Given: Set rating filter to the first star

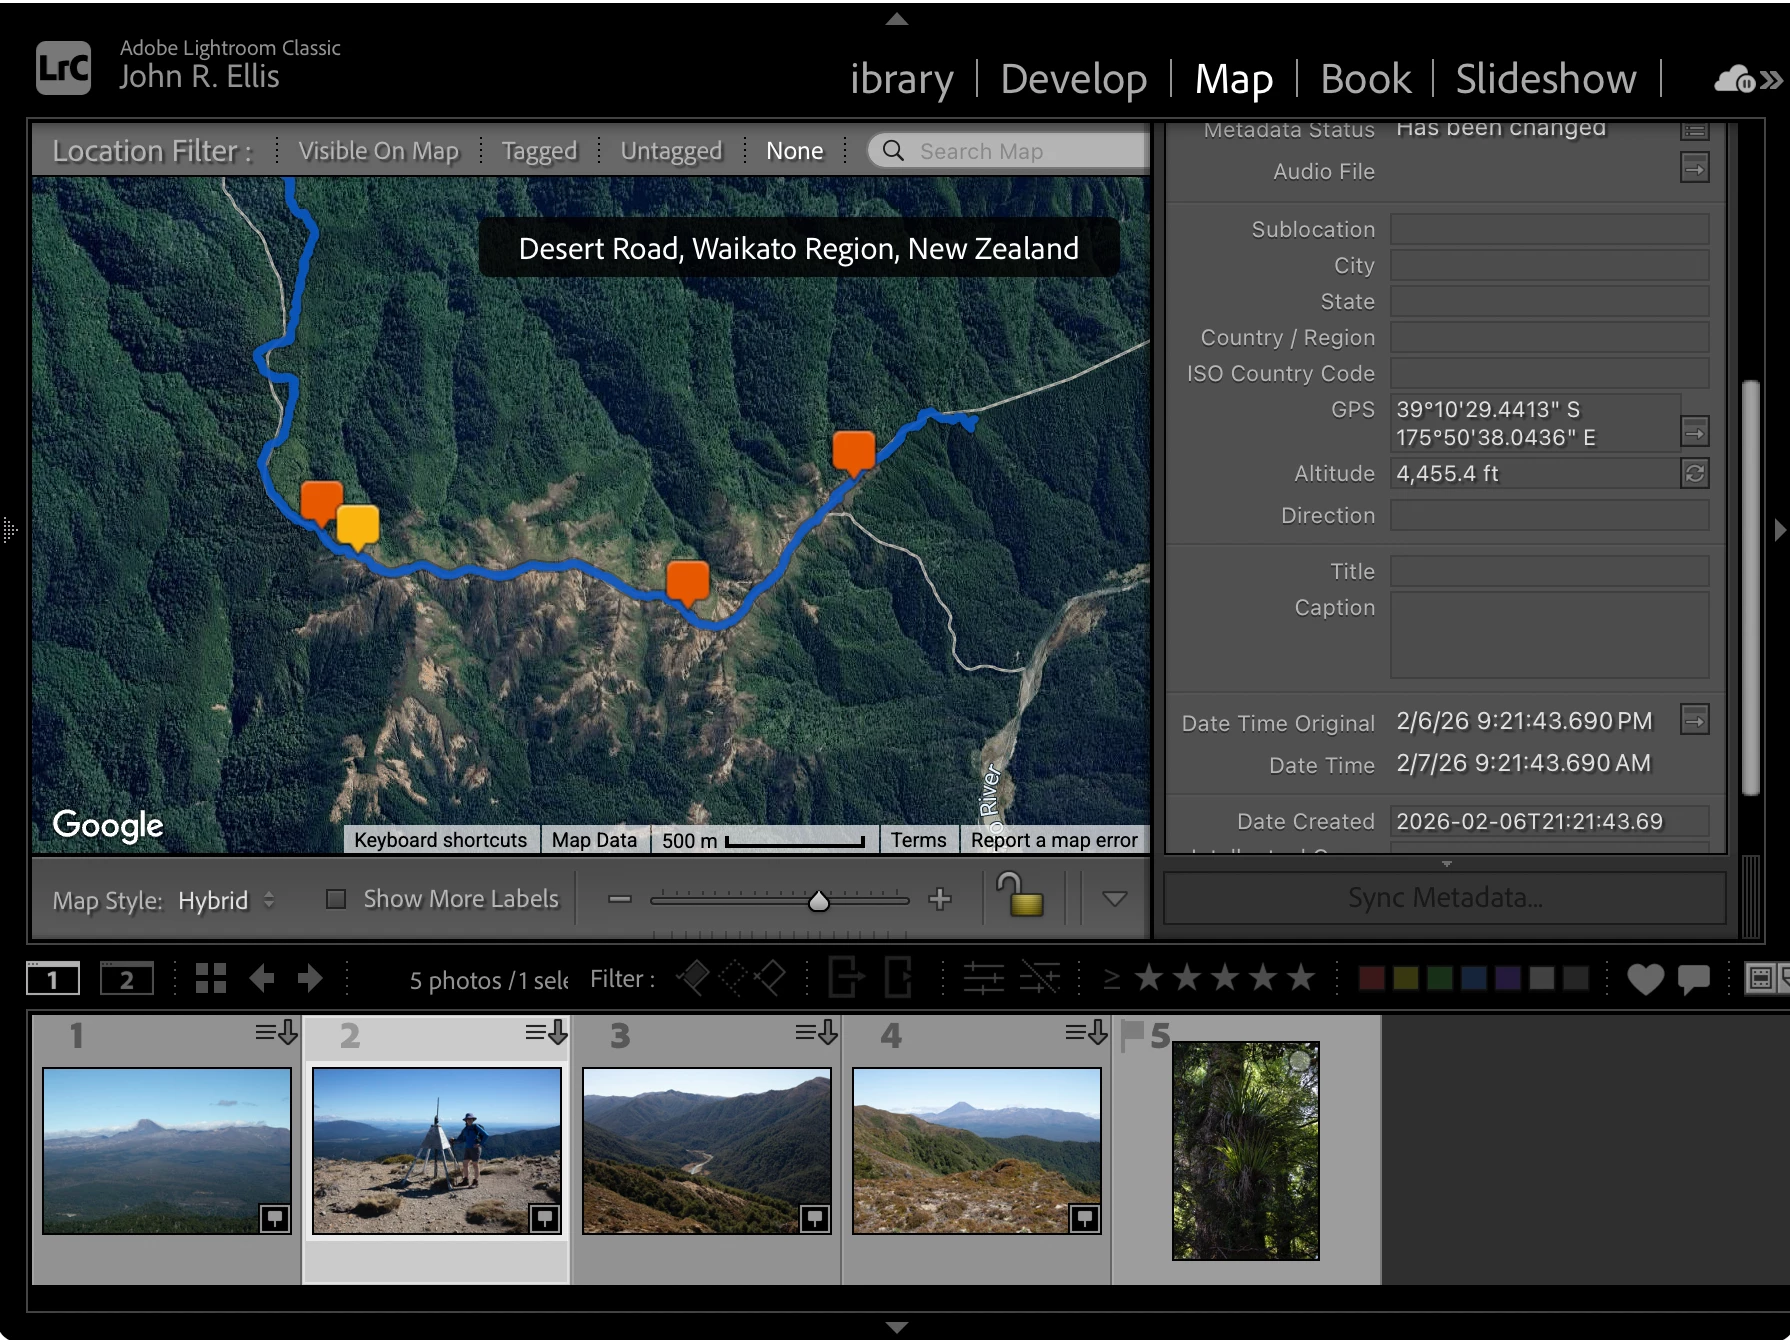Looking at the screenshot, I should coord(1149,978).
